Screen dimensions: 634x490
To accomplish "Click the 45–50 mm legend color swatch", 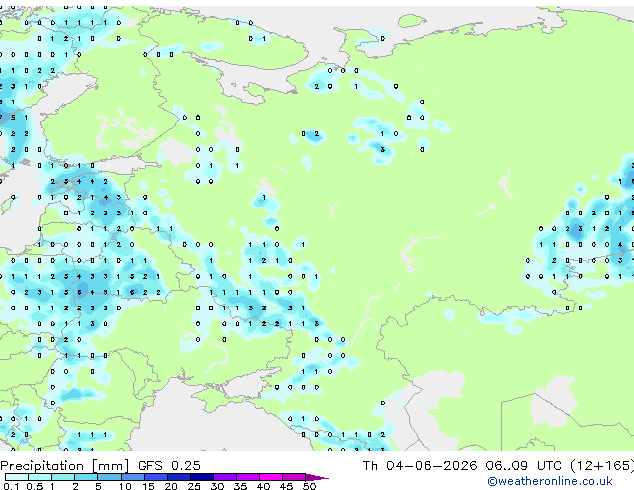I will 294,477.
